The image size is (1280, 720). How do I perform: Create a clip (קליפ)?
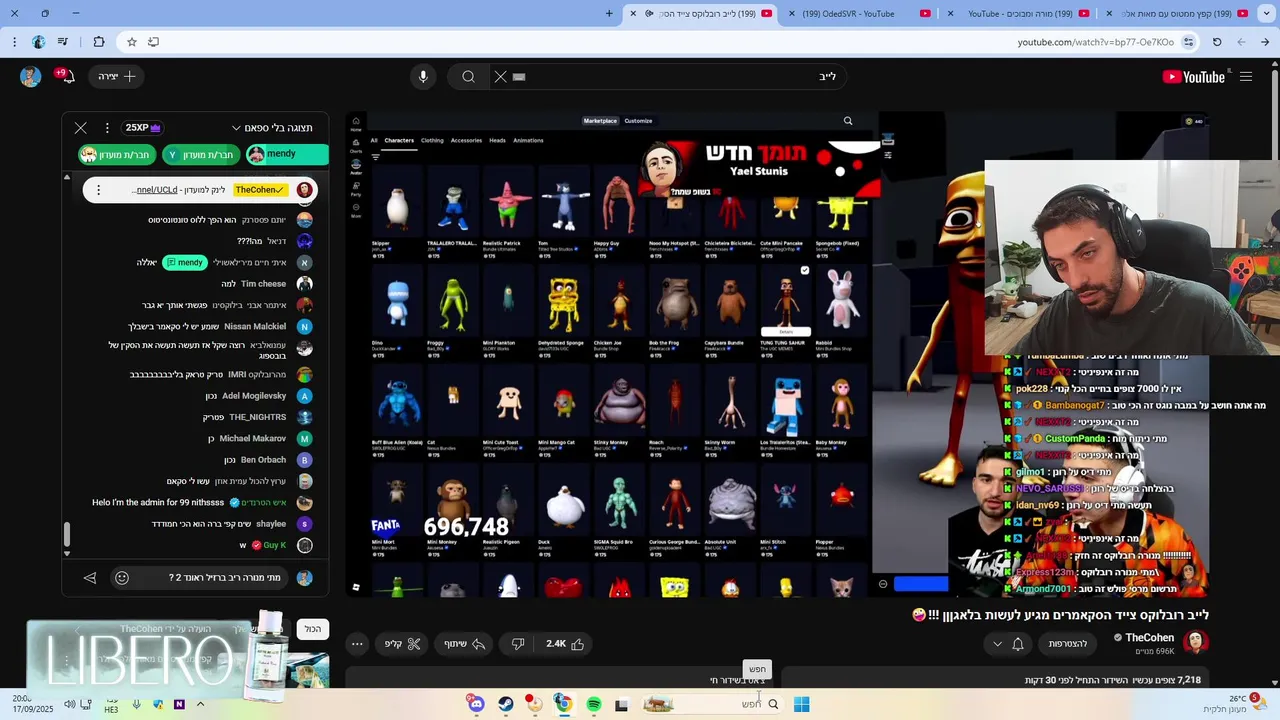(x=404, y=644)
